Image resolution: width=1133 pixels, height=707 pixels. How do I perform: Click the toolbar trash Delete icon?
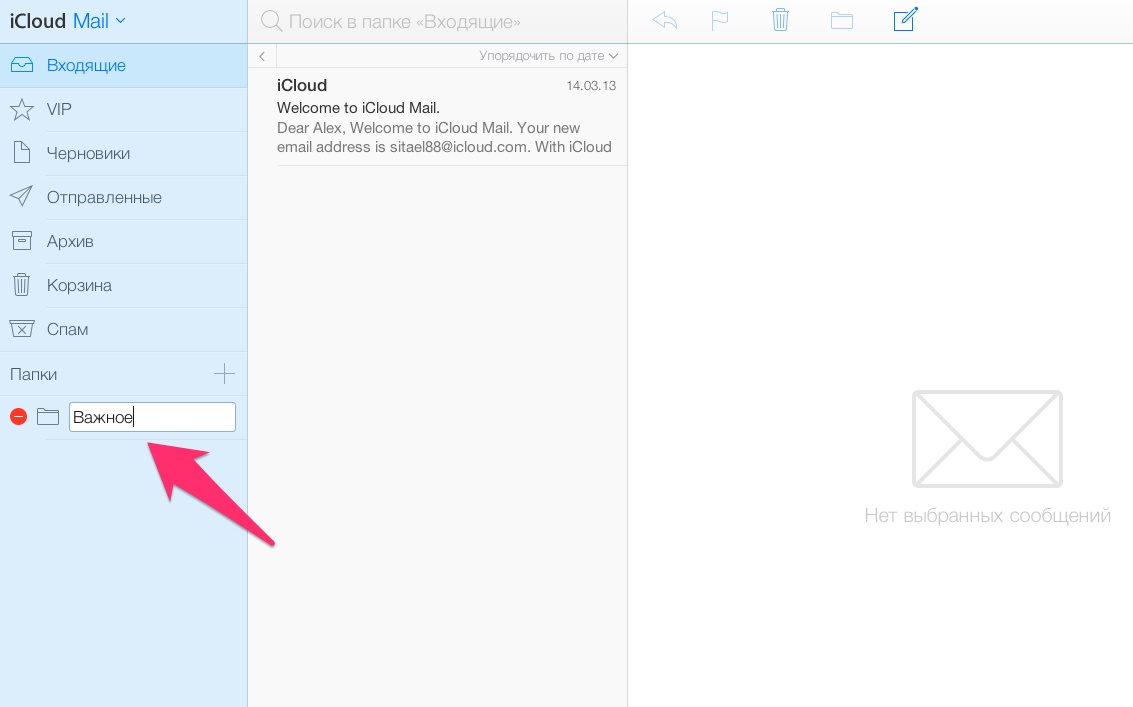tap(780, 20)
